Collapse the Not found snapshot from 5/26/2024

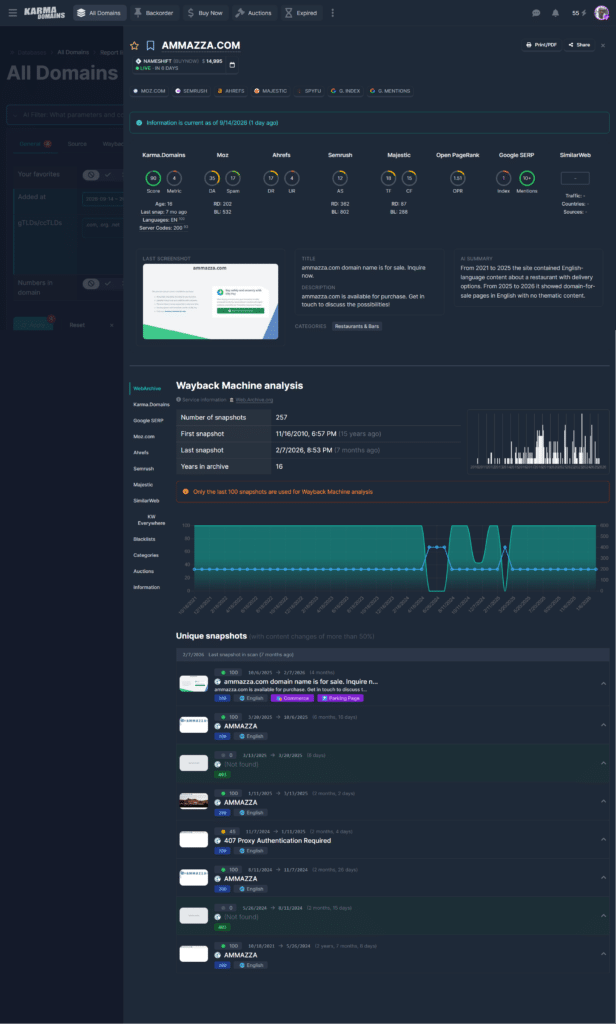coord(604,916)
